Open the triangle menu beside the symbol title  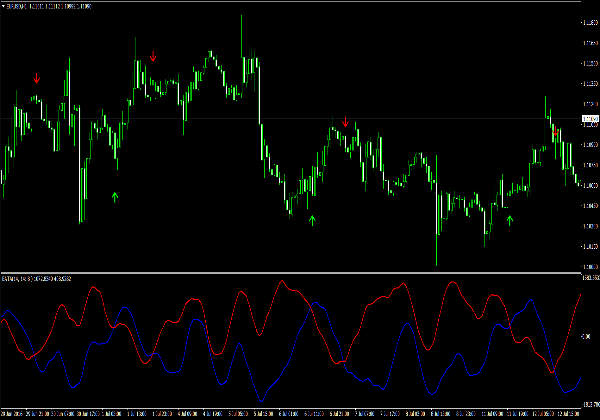click(x=3, y=6)
